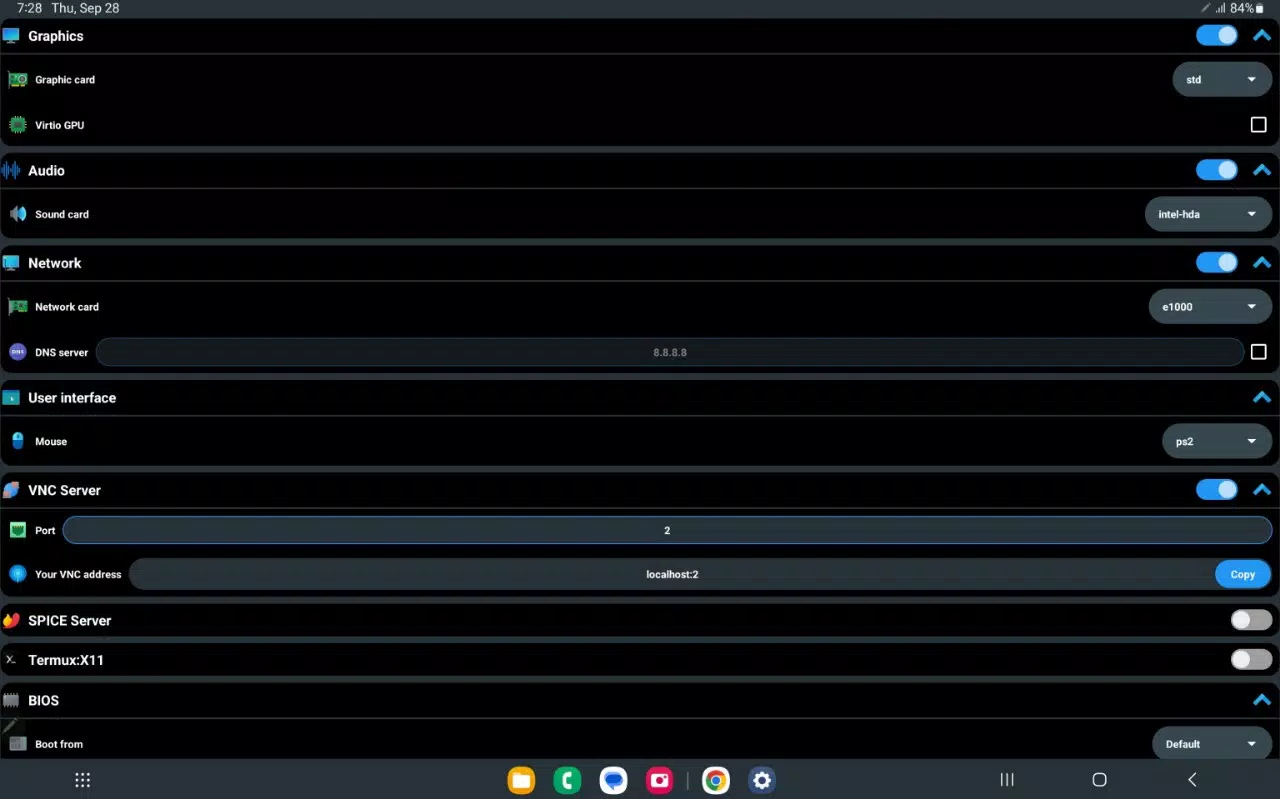Click the Network card icon
1280x799 pixels.
18,307
